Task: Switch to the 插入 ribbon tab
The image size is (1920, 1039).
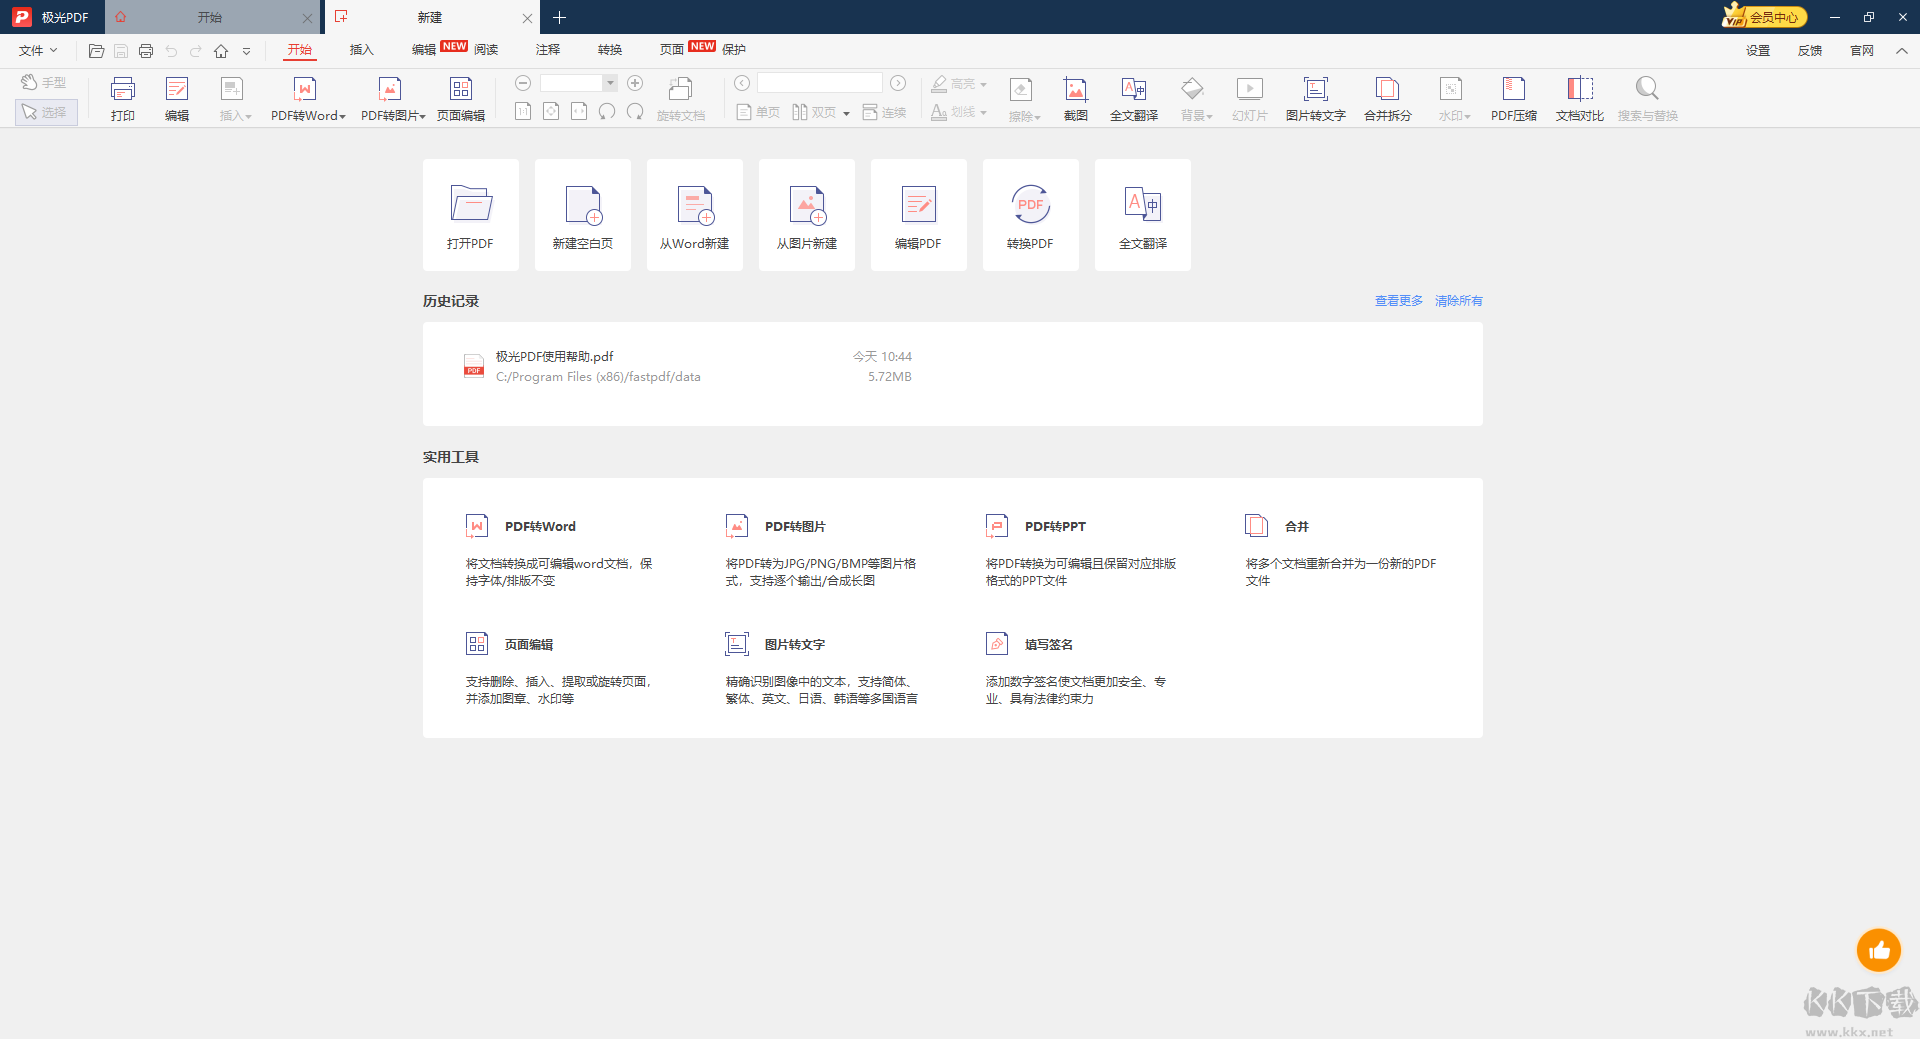Action: click(x=361, y=50)
